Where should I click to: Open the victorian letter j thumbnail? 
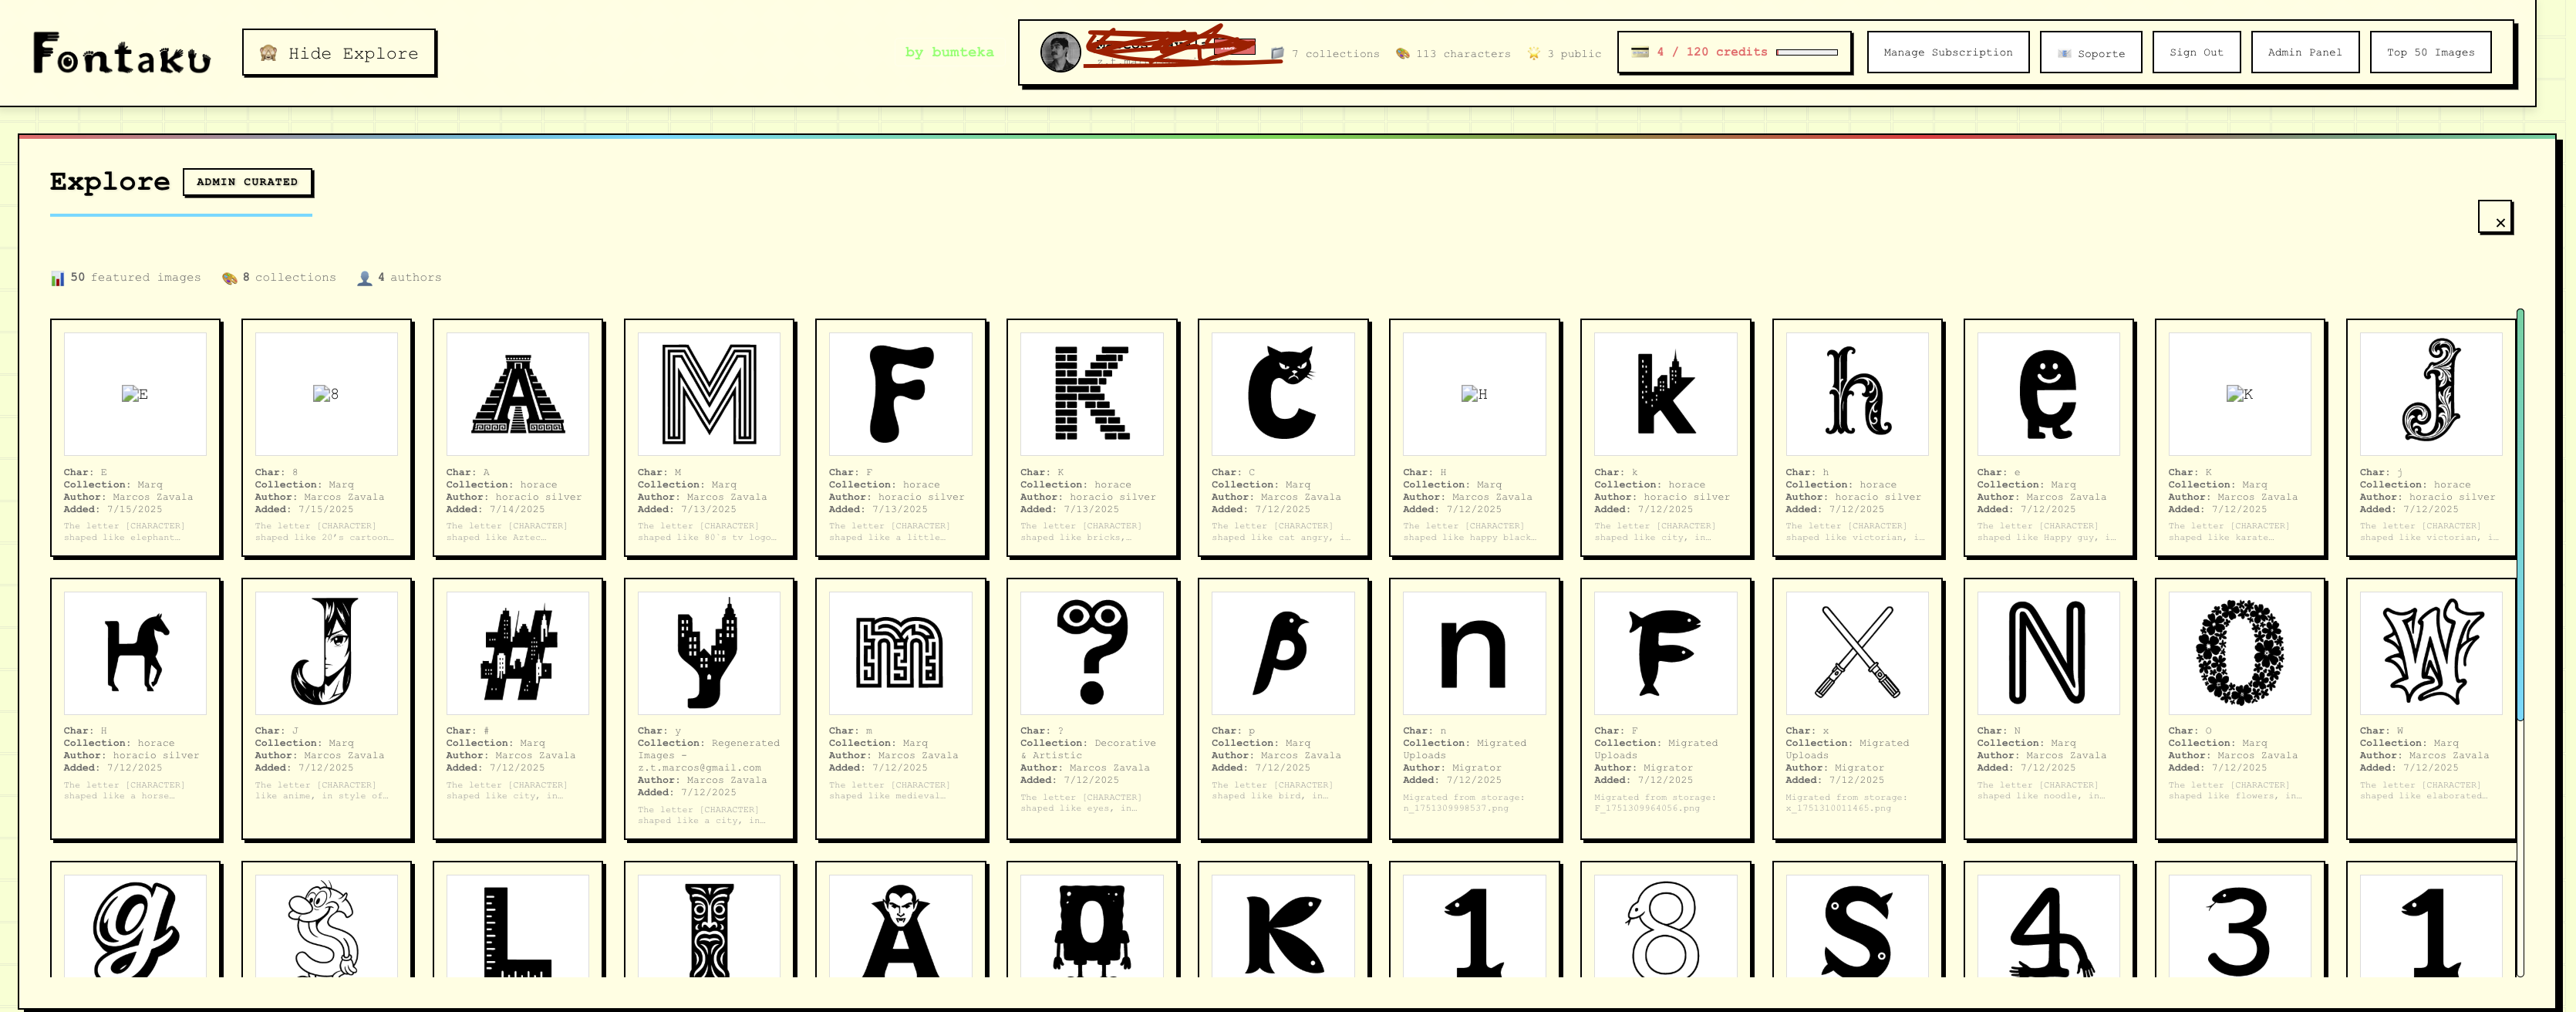click(2431, 394)
